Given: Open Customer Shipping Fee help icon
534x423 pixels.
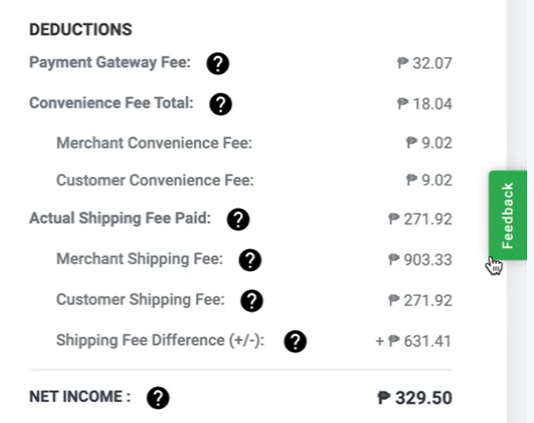Looking at the screenshot, I should click(x=252, y=300).
